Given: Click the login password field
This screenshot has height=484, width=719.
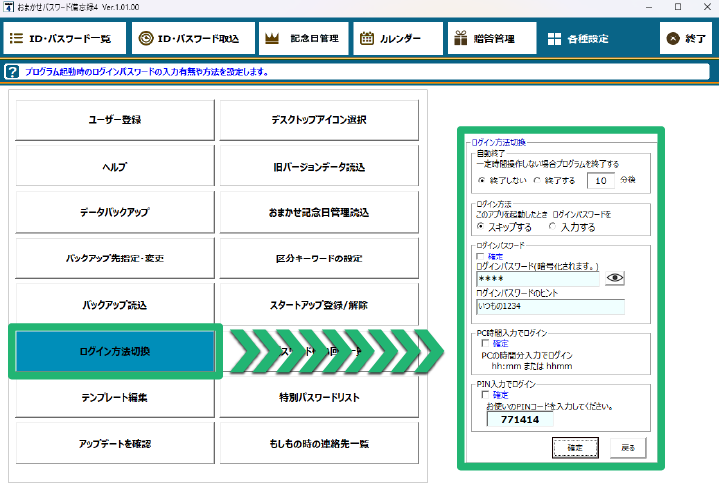Looking at the screenshot, I should pyautogui.click(x=538, y=279).
